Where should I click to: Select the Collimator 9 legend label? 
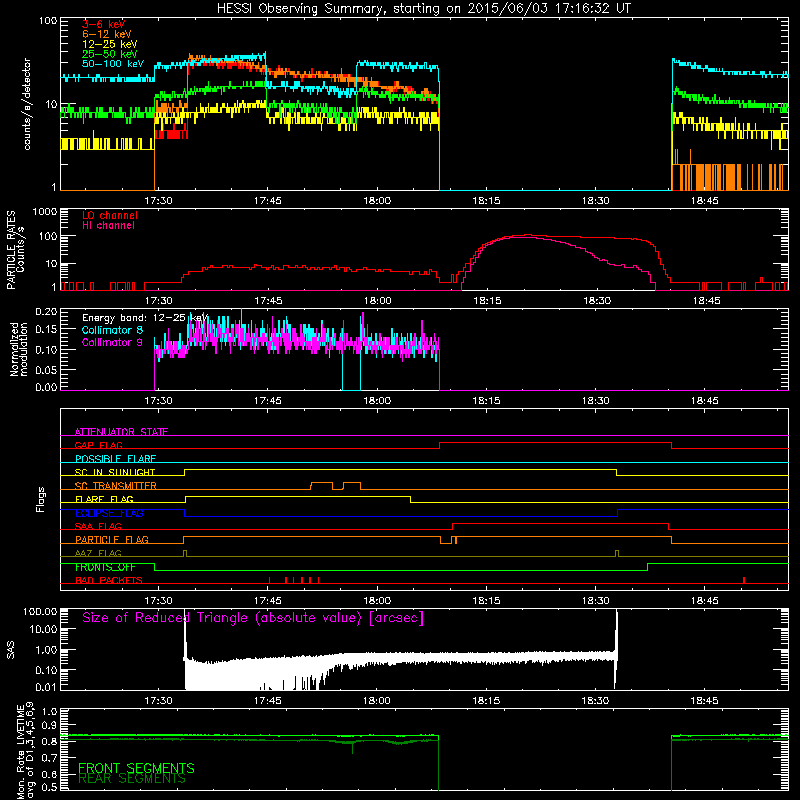point(112,342)
